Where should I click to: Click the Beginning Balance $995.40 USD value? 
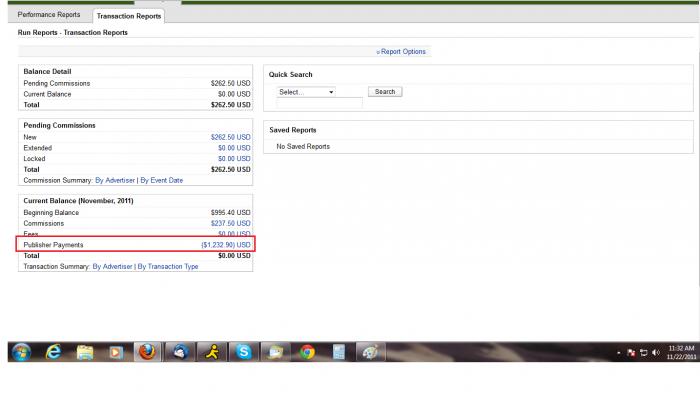230,212
